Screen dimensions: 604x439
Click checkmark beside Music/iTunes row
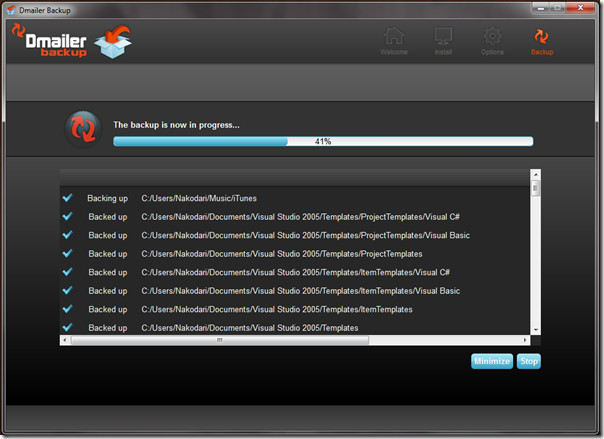67,198
